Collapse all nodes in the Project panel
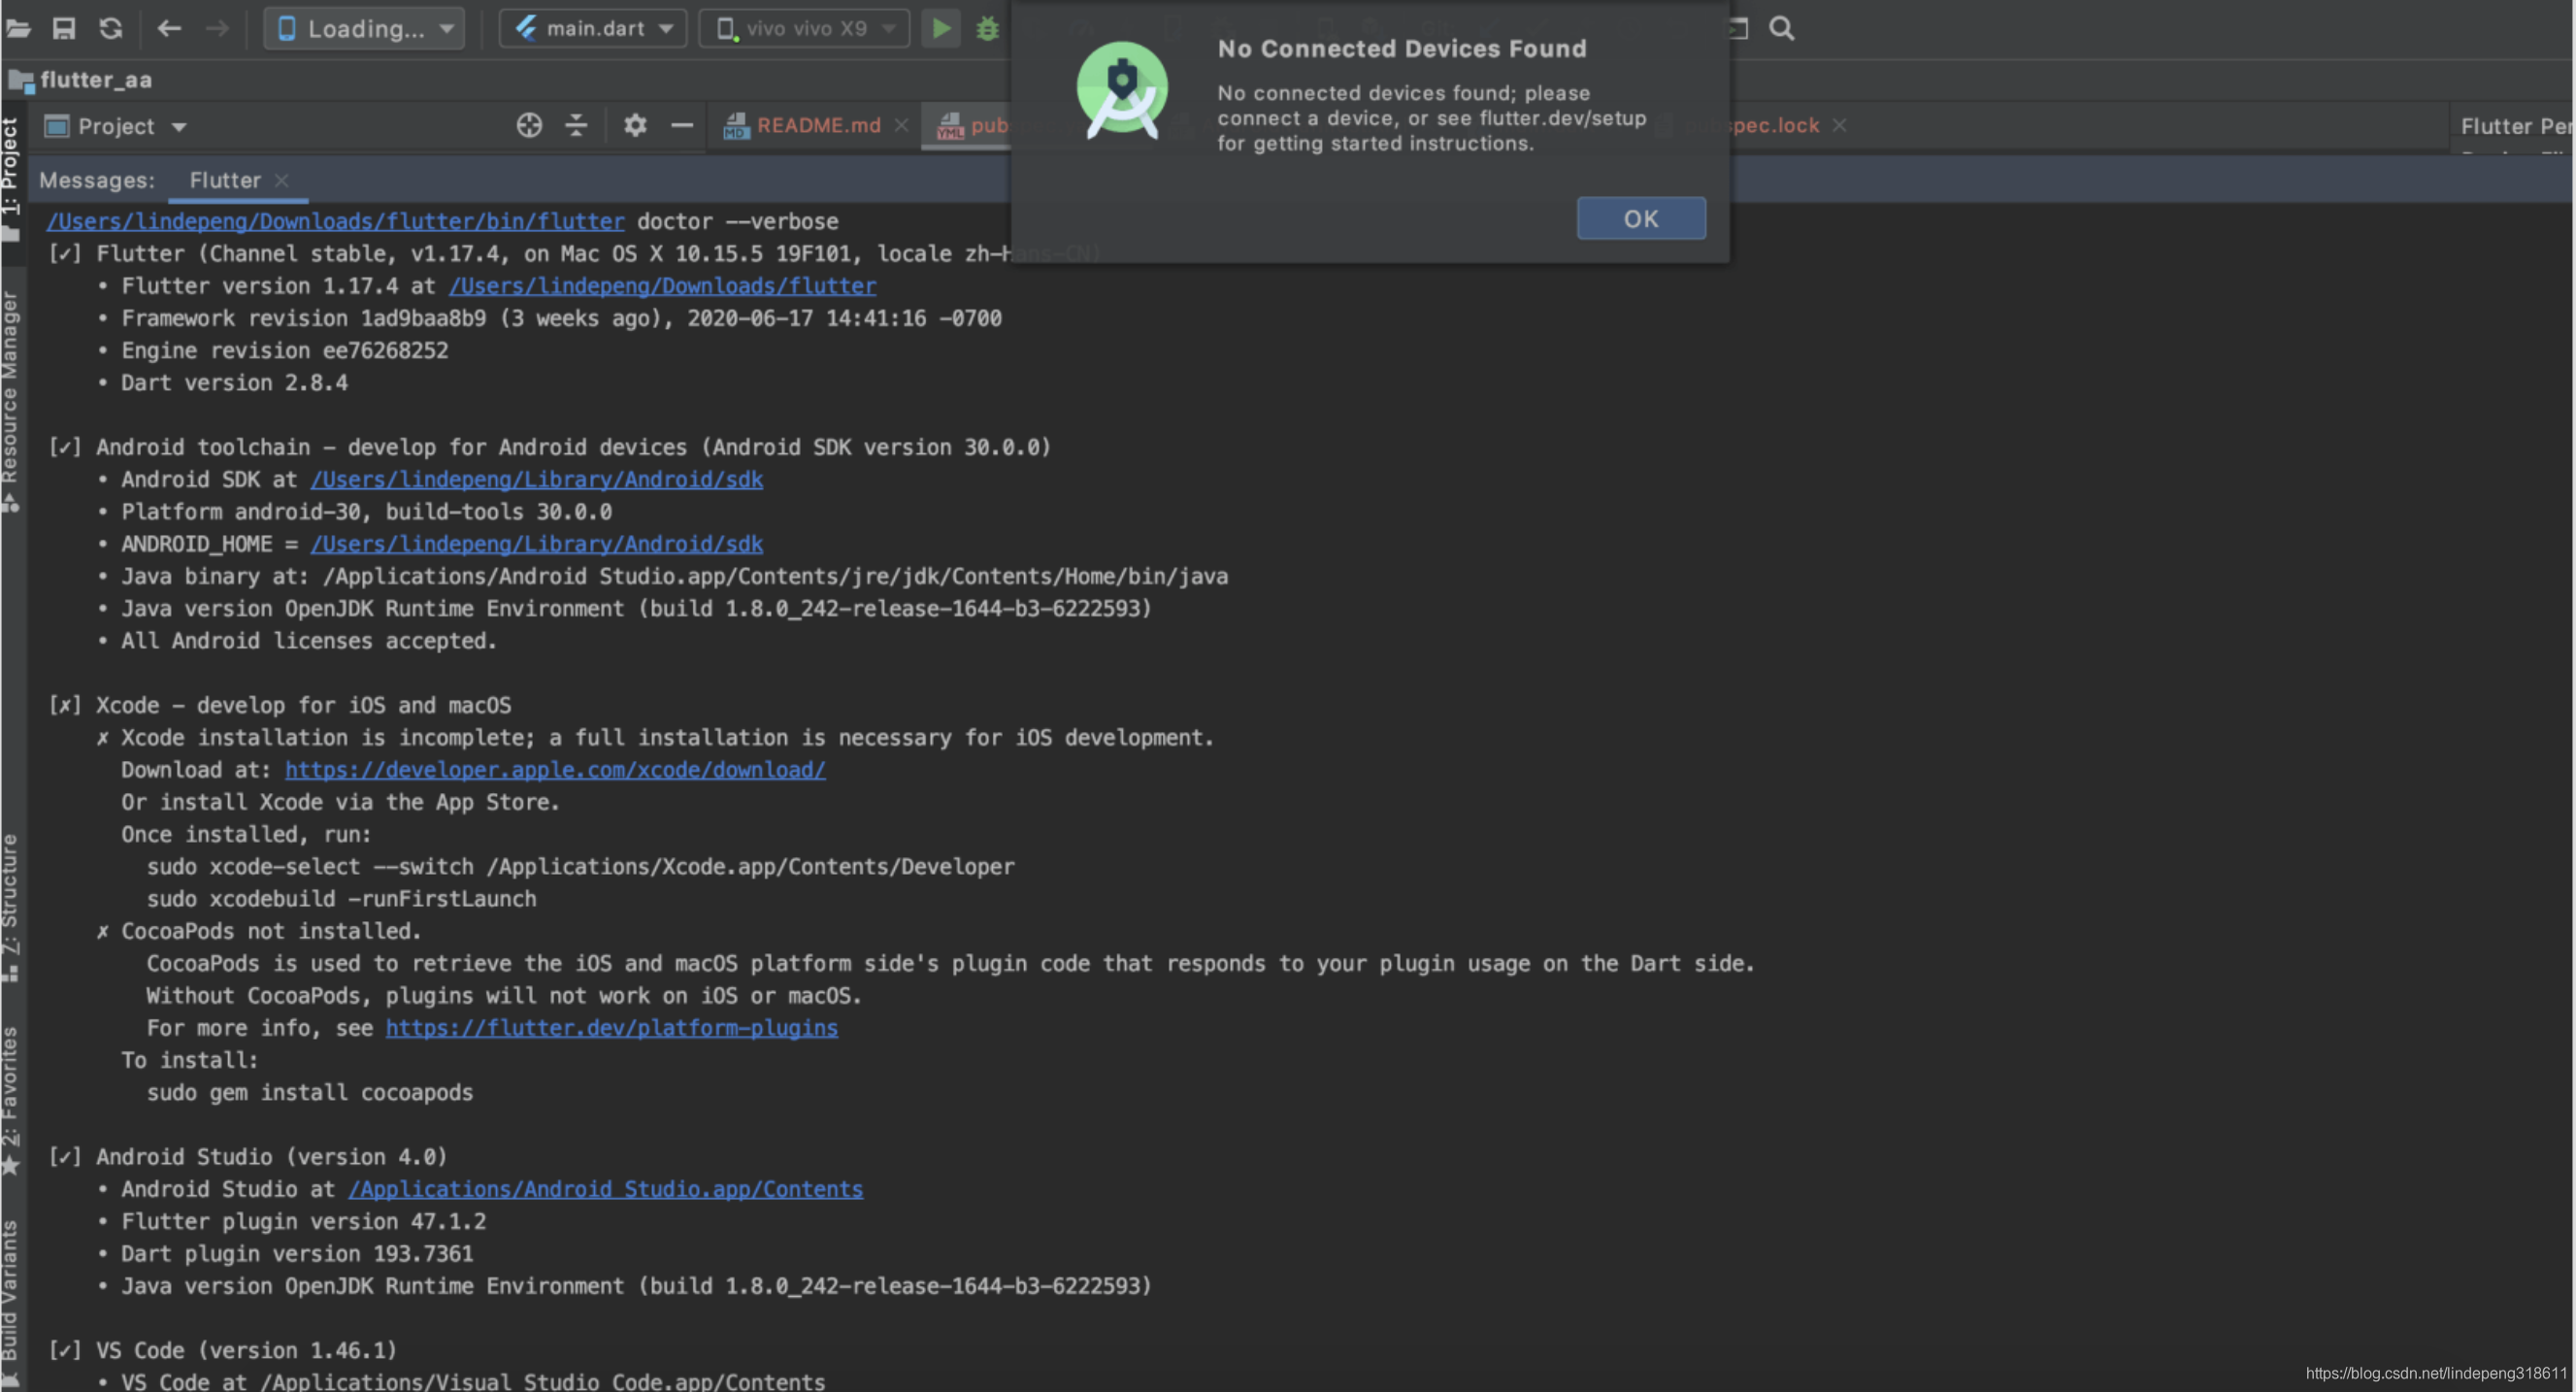The width and height of the screenshot is (2576, 1392). click(x=576, y=125)
